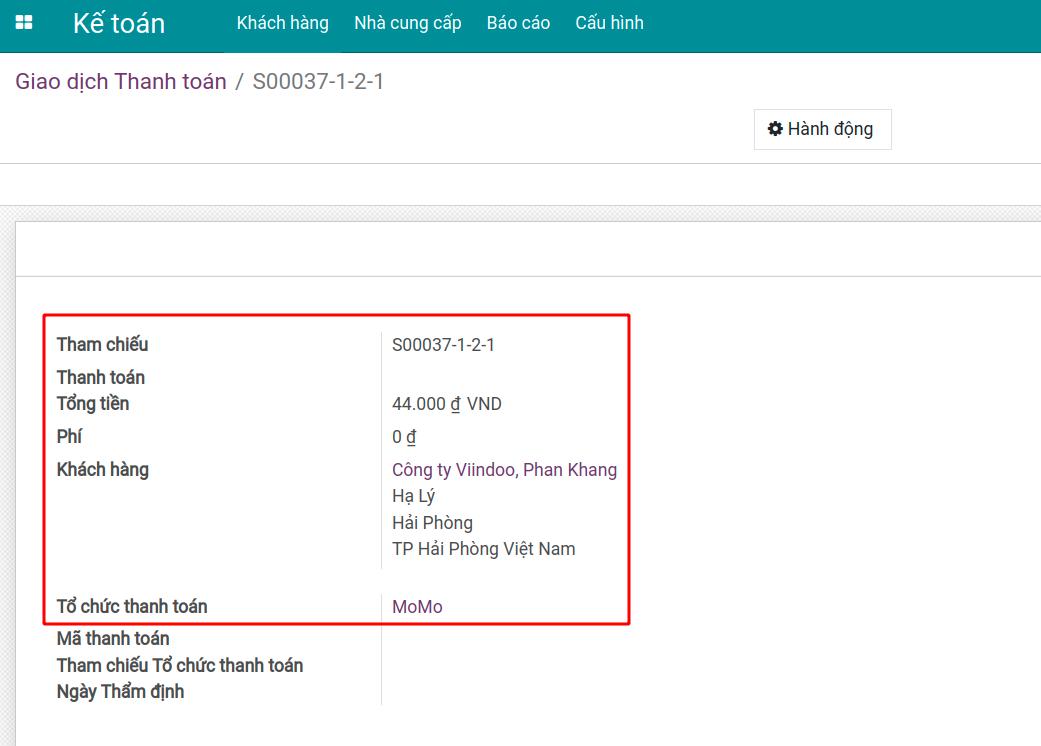Click the Mã thanh toán label
Screen dimensions: 1041x746
point(113,638)
